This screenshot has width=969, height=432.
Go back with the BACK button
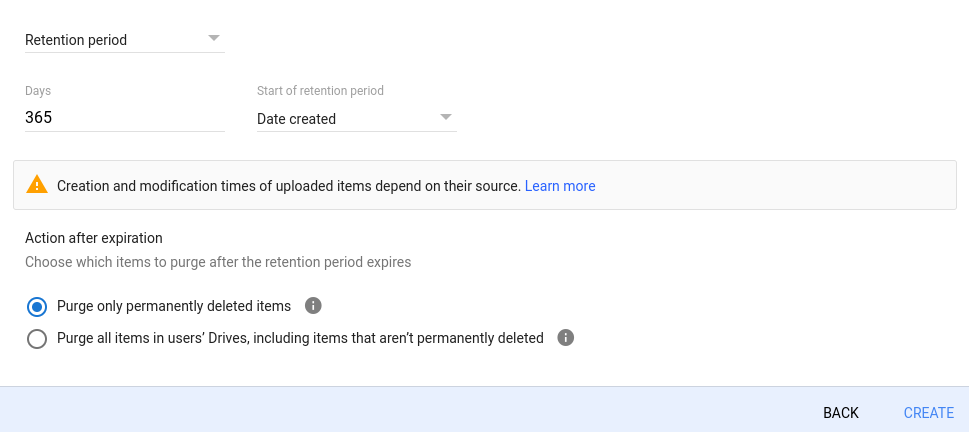[840, 413]
